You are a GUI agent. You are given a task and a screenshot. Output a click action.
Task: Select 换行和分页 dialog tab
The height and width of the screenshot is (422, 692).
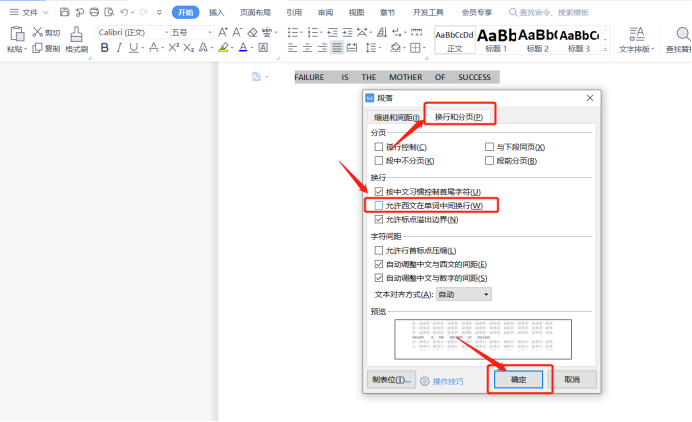(x=459, y=117)
